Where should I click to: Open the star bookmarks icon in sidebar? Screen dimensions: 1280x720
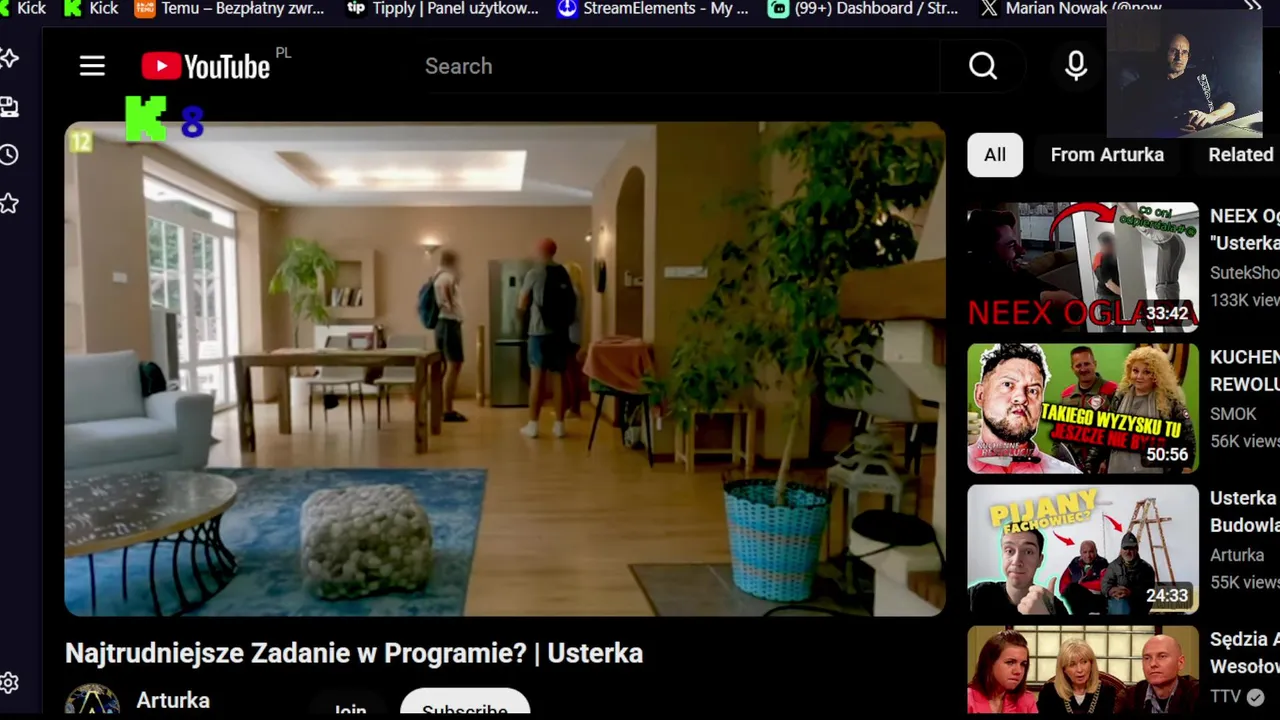[9, 204]
